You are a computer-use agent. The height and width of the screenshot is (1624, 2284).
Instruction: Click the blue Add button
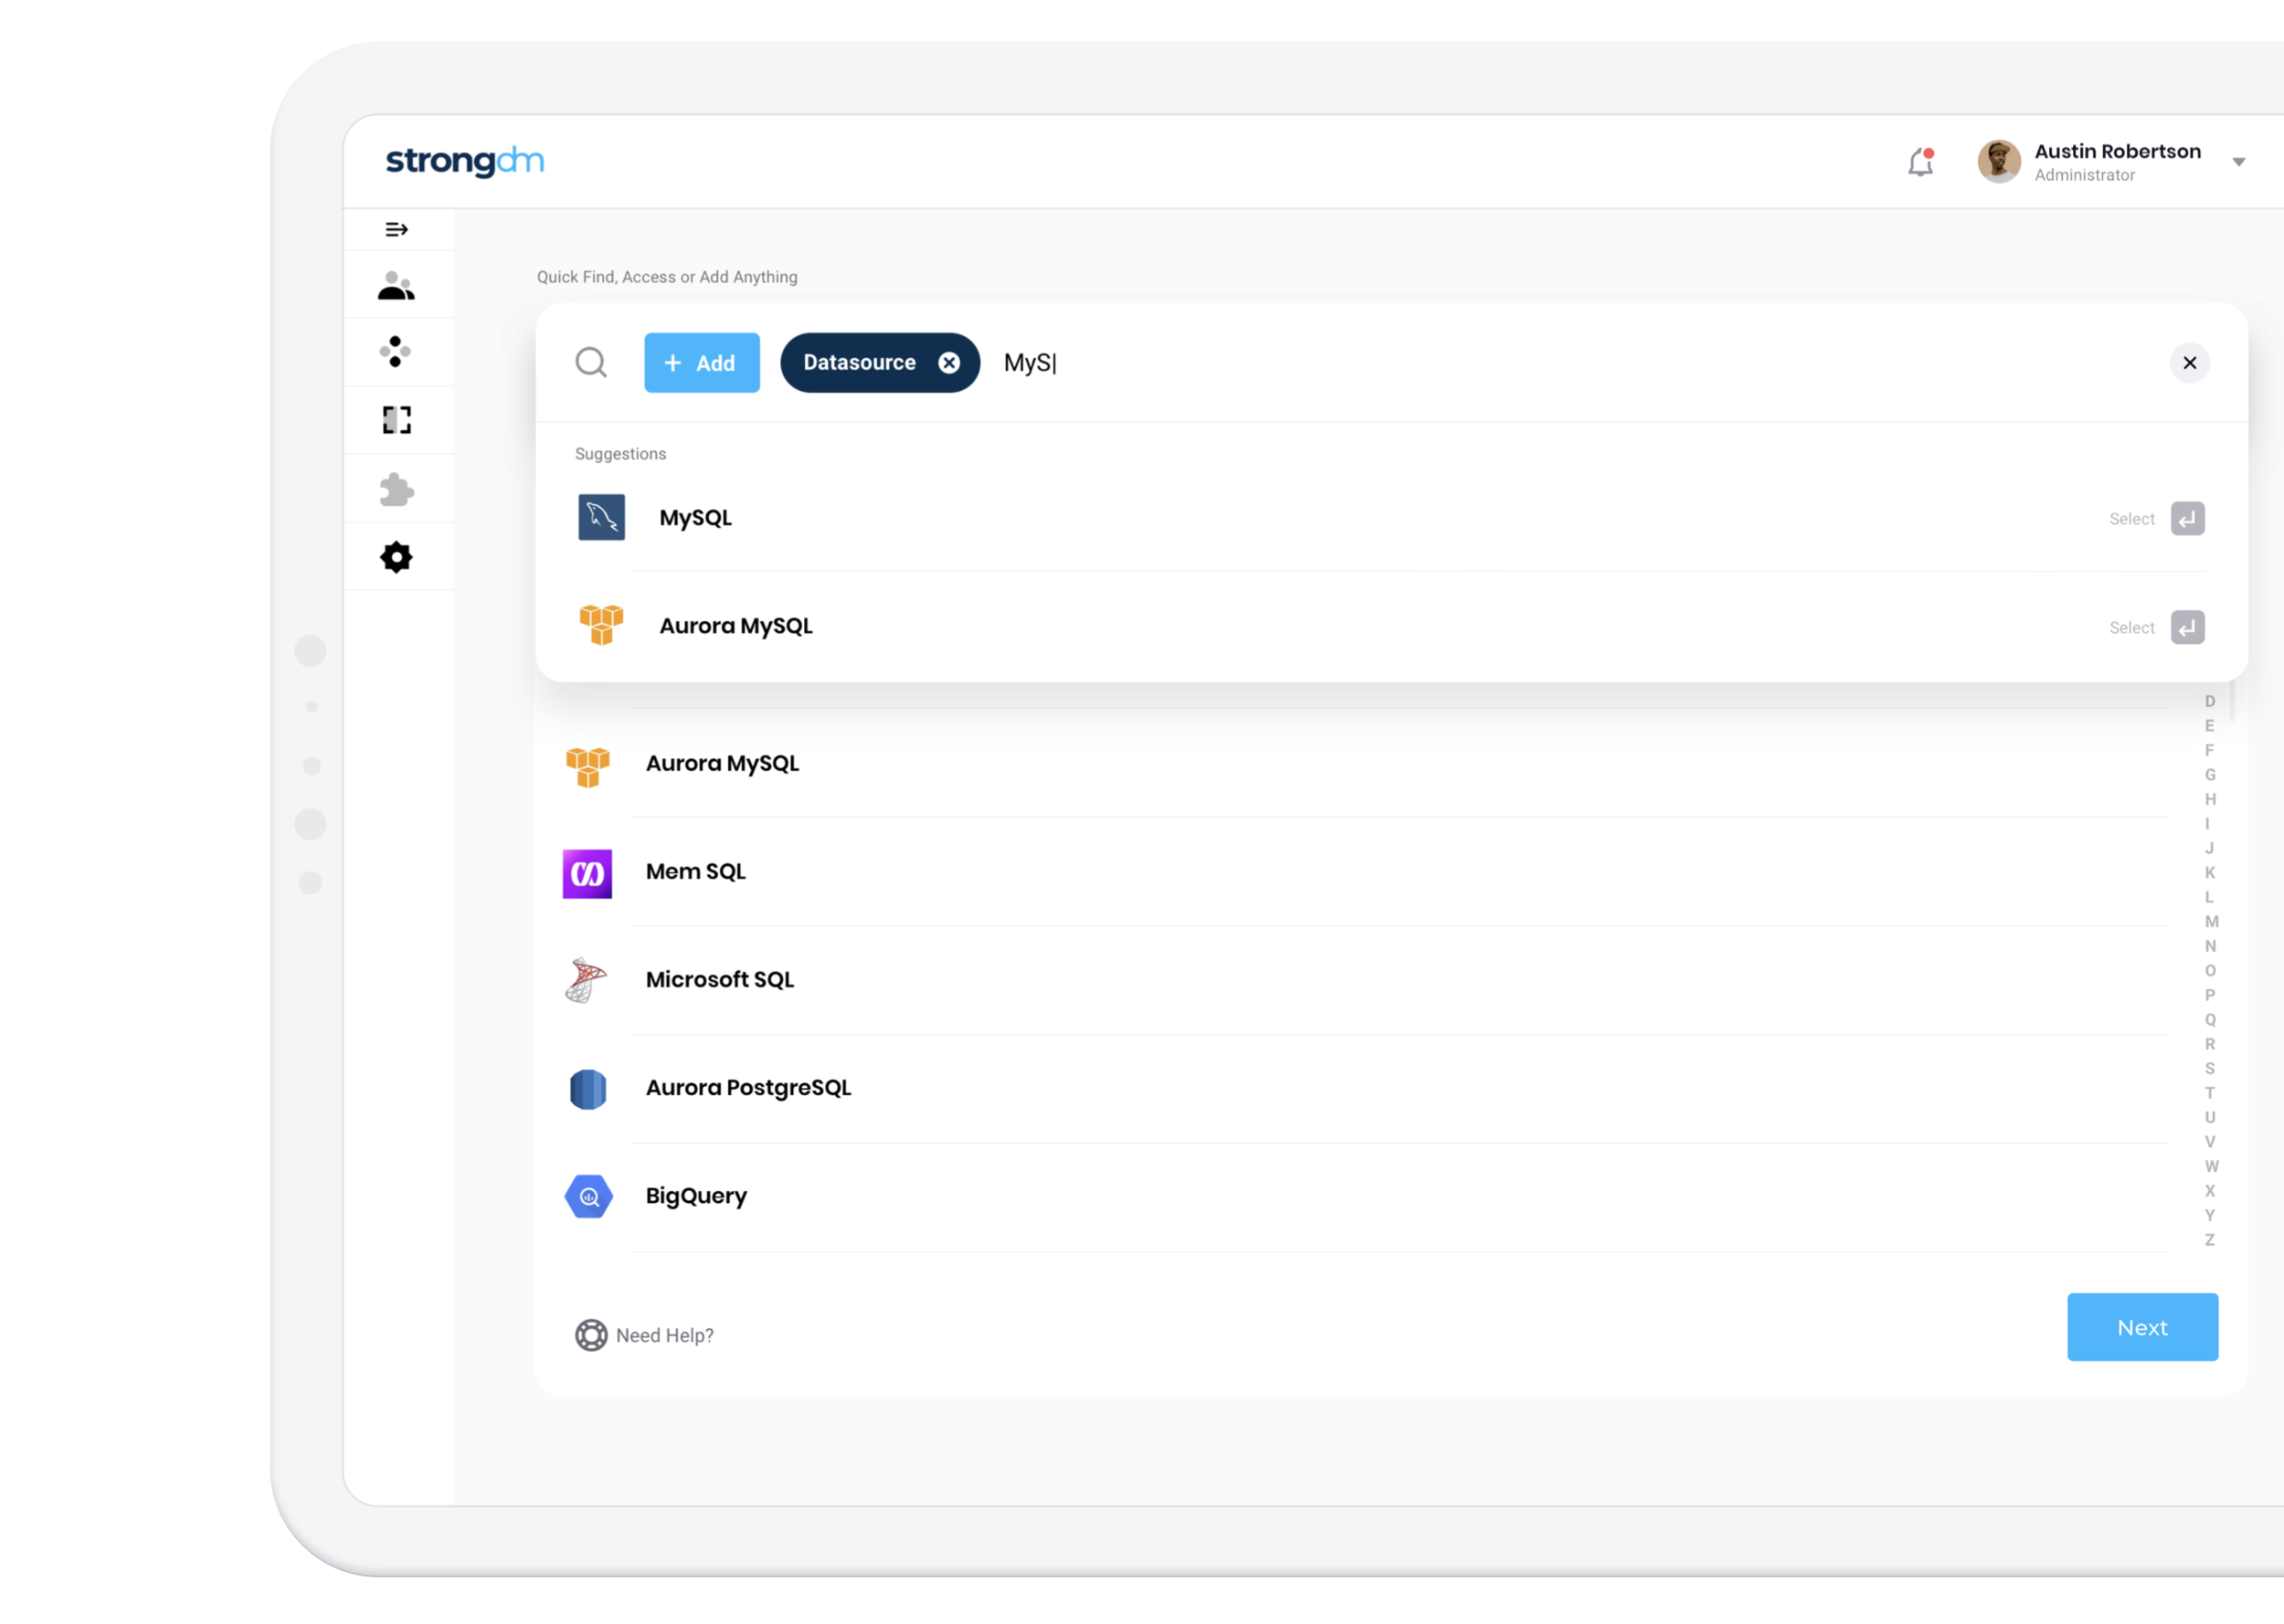pyautogui.click(x=701, y=363)
